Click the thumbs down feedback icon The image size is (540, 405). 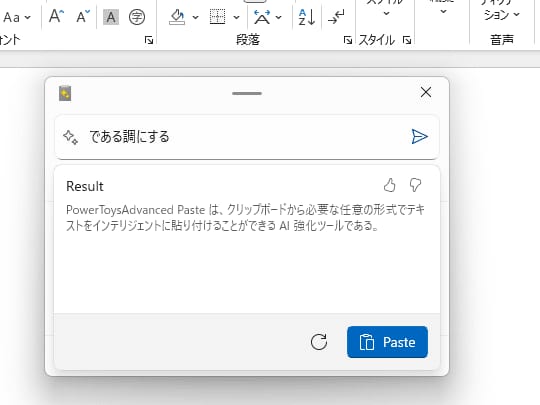tap(415, 185)
